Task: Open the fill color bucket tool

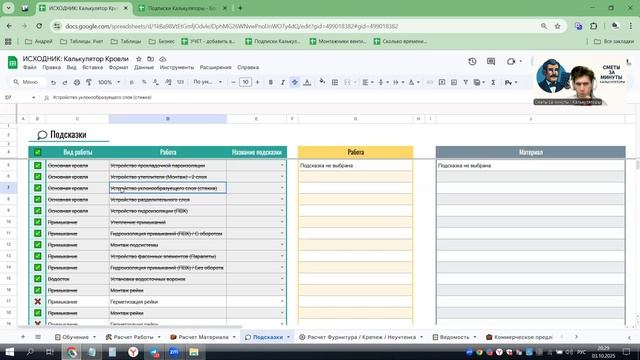Action: coord(322,82)
